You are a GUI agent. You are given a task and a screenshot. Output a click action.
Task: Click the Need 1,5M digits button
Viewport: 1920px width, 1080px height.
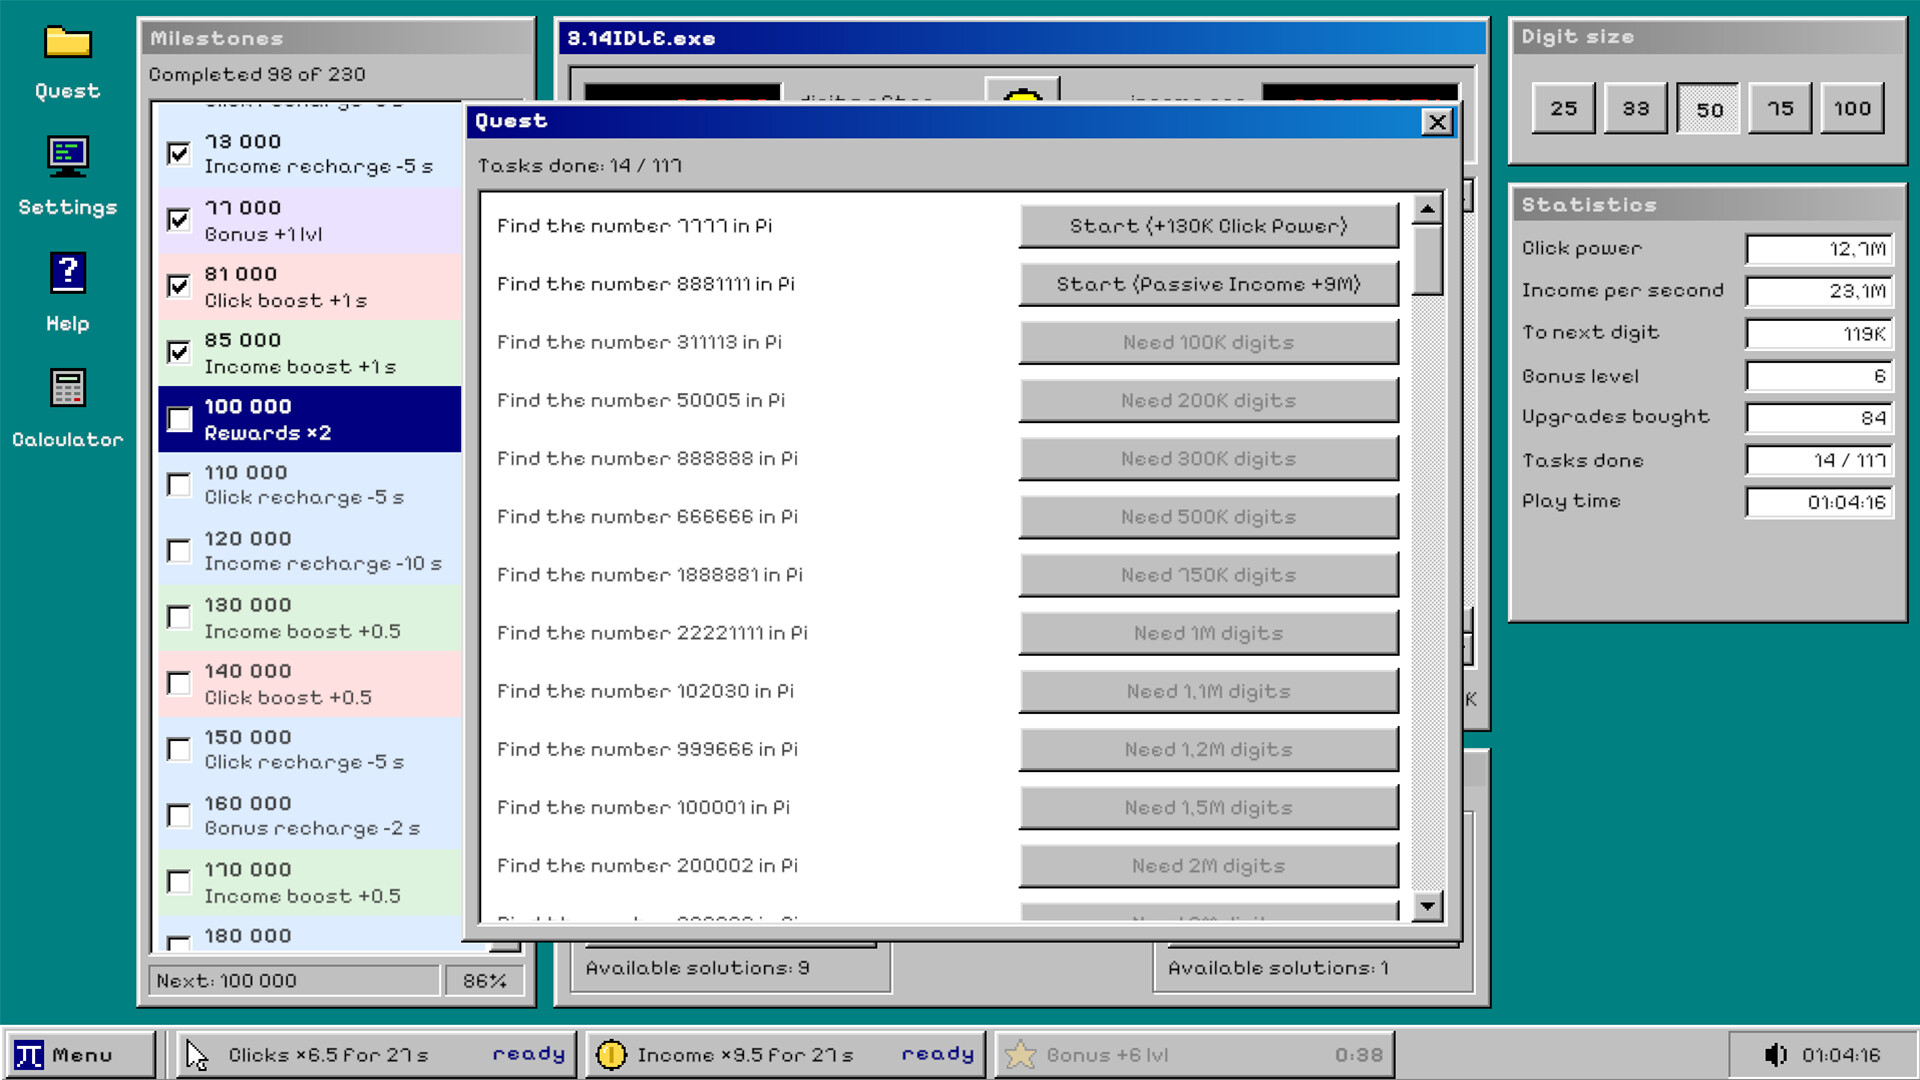pos(1208,807)
